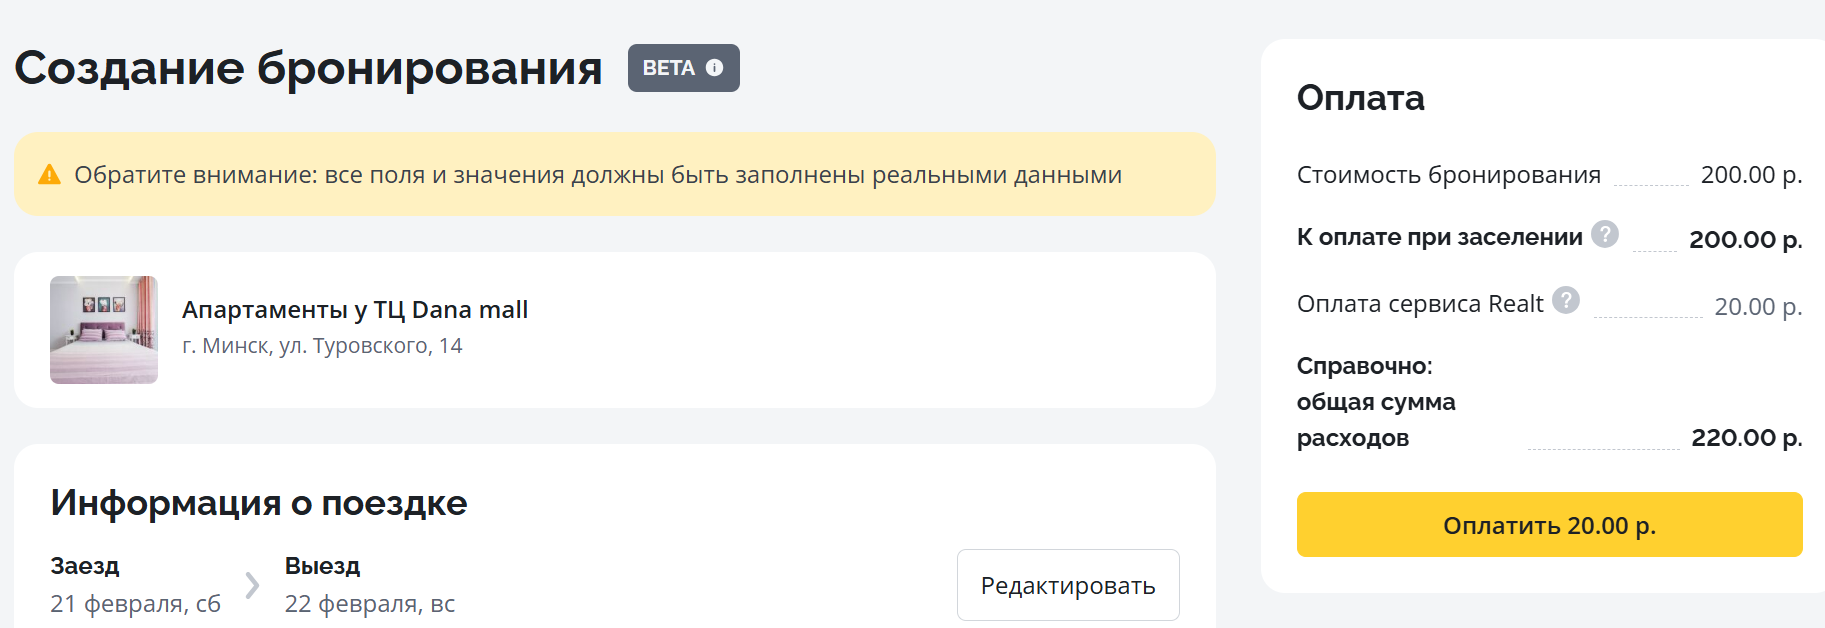
Task: Click the chevron arrow between Заезд and Выезд
Action: tap(252, 585)
